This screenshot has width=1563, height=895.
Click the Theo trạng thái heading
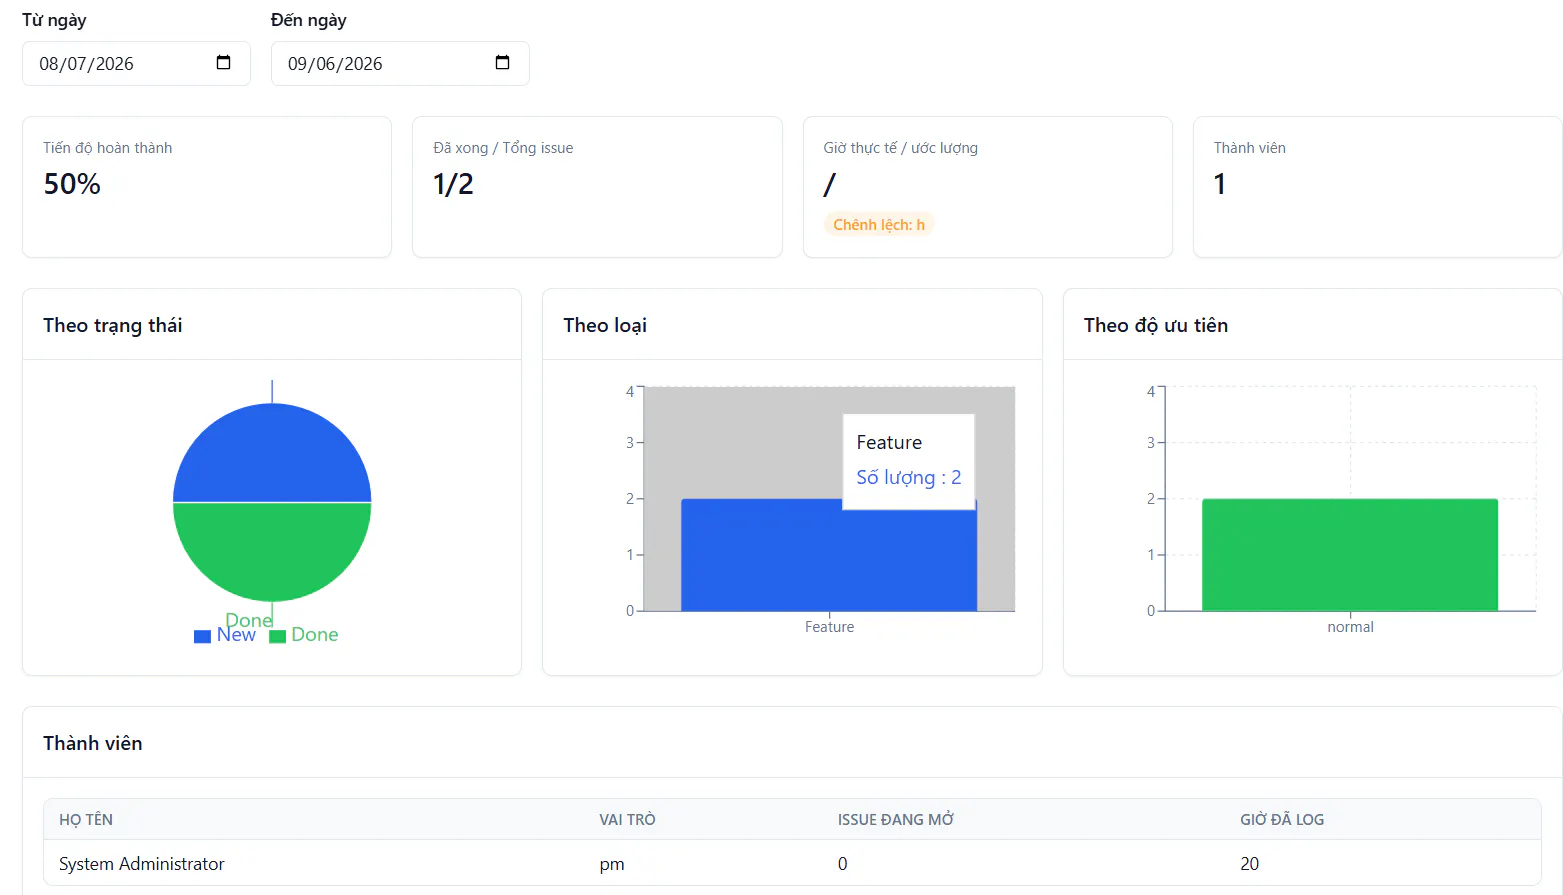113,325
